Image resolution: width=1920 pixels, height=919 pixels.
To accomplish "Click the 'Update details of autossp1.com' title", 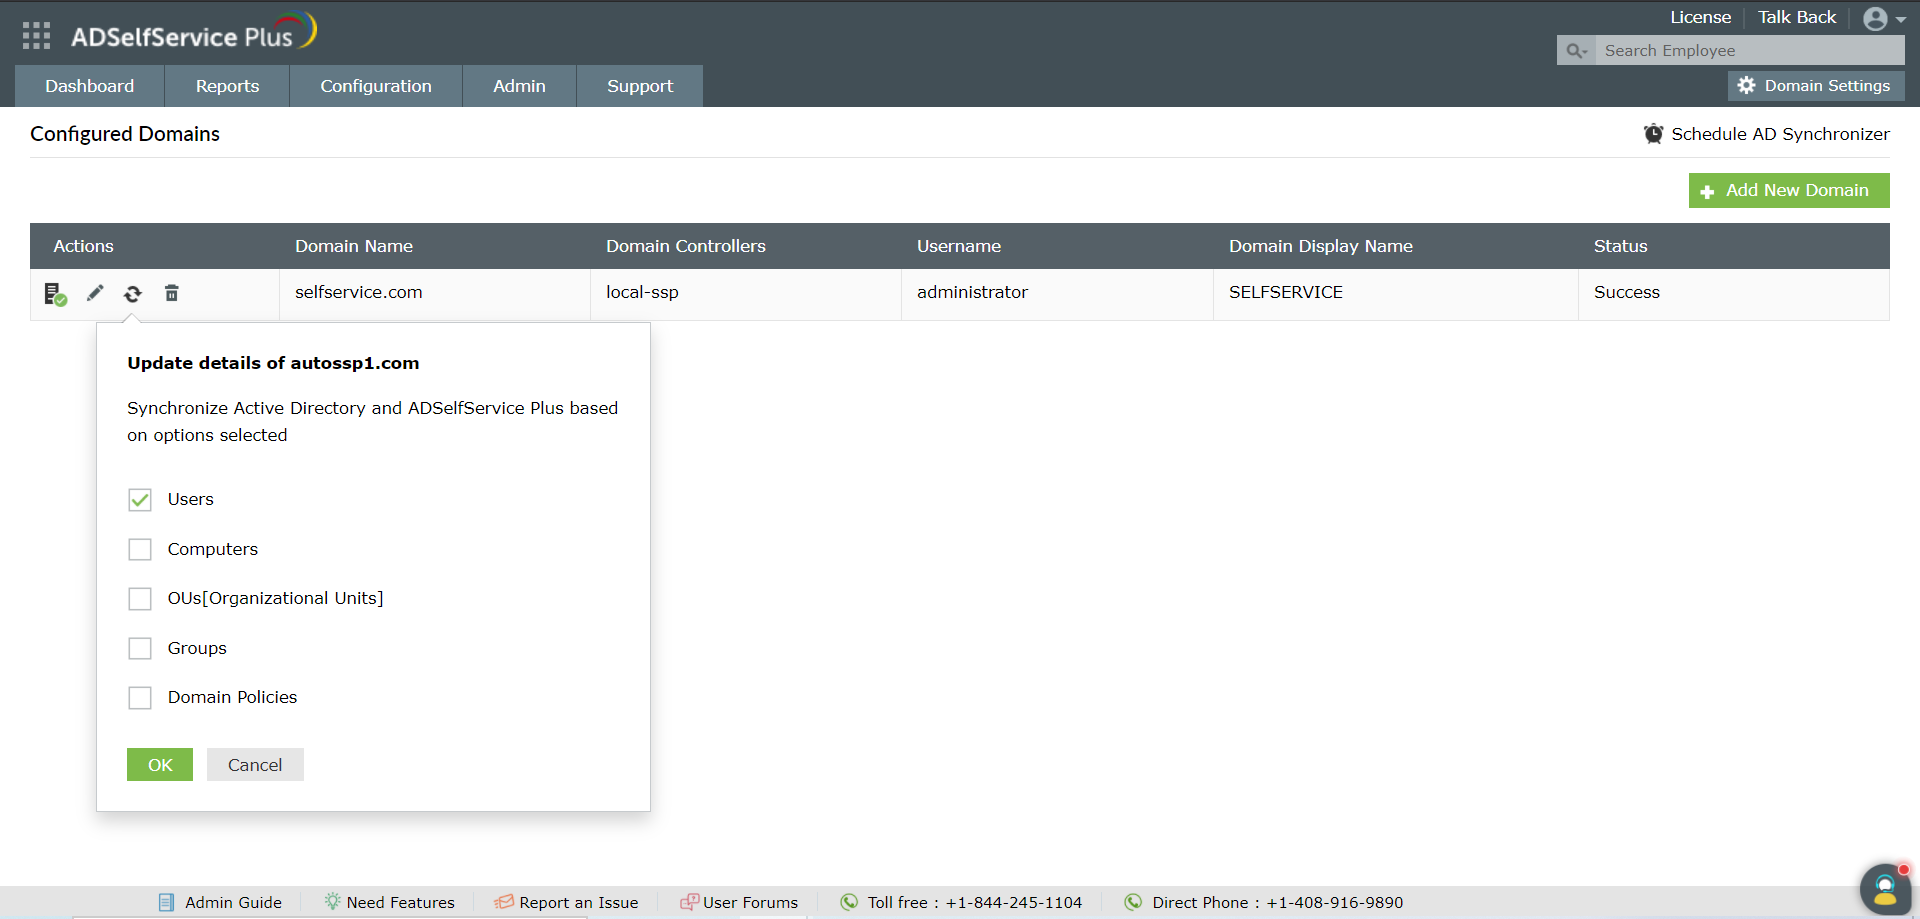I will [273, 363].
